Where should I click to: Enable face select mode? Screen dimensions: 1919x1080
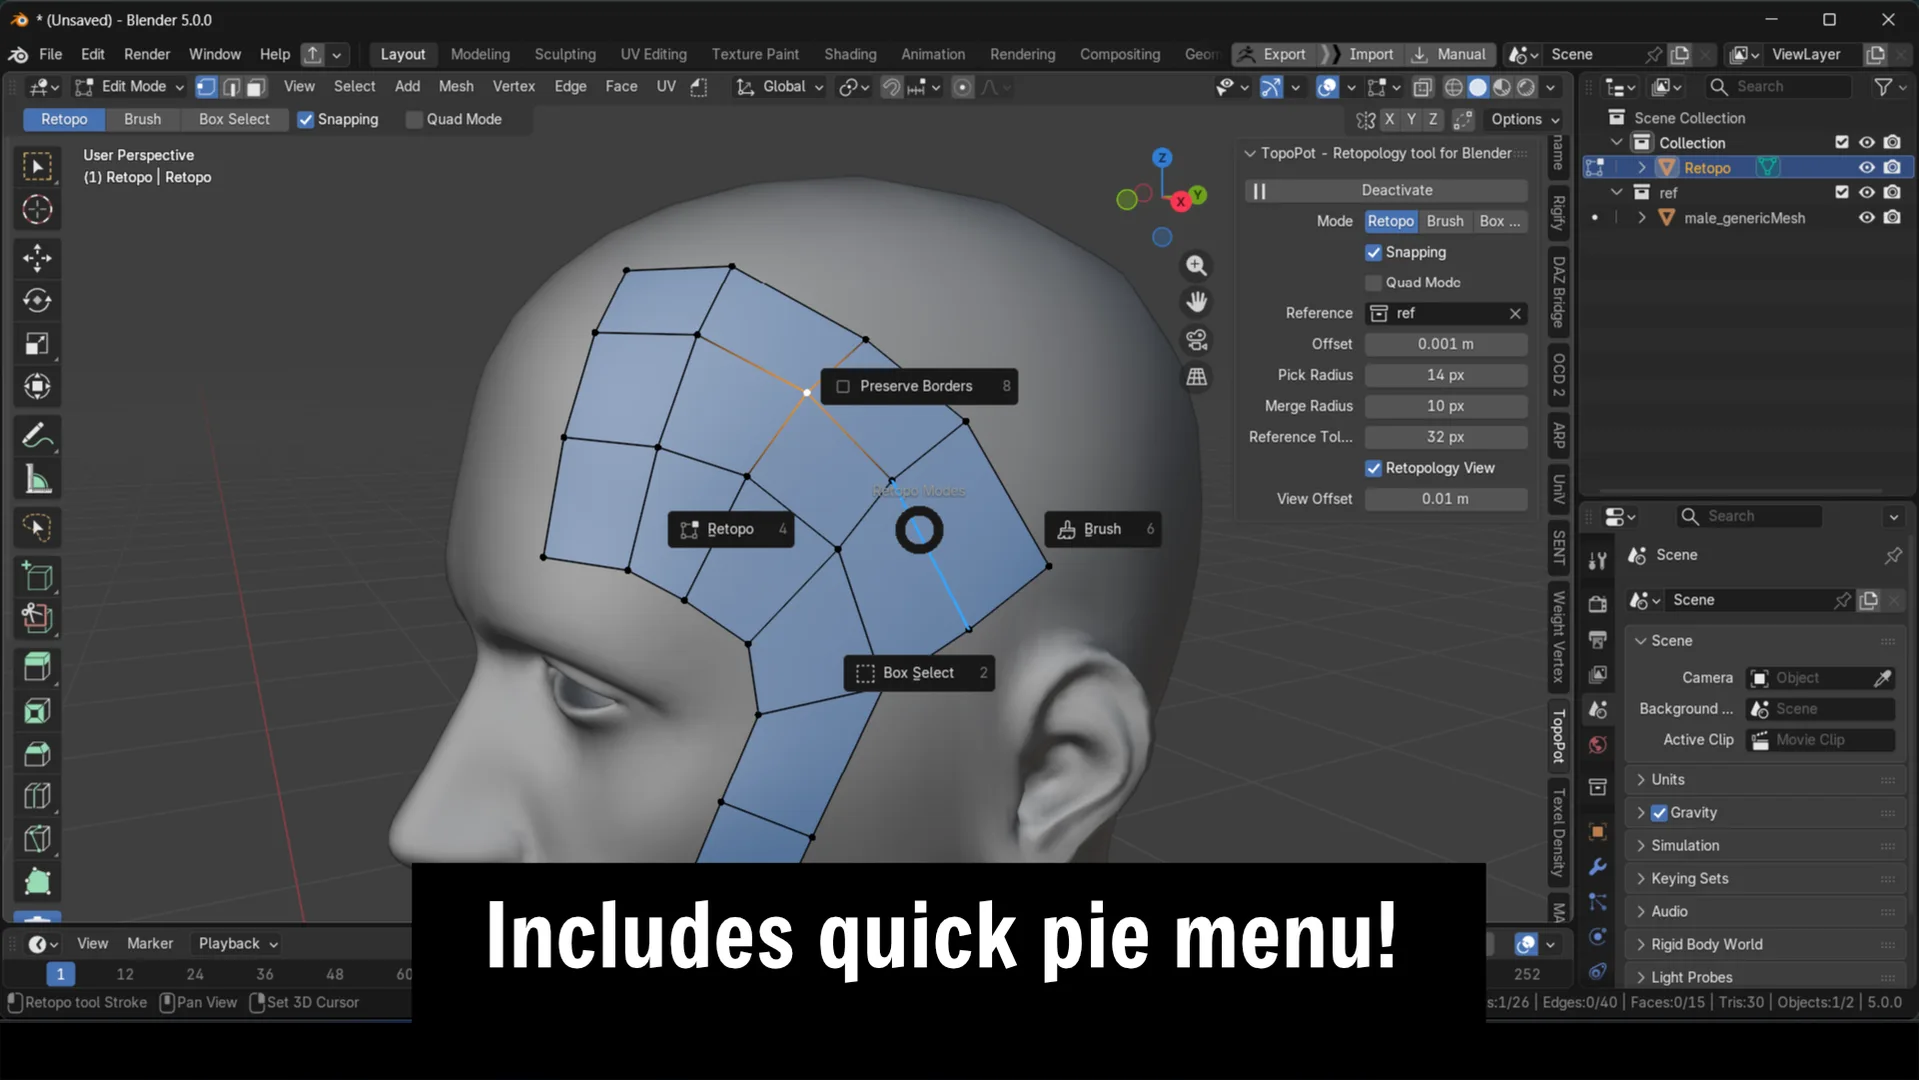[256, 87]
